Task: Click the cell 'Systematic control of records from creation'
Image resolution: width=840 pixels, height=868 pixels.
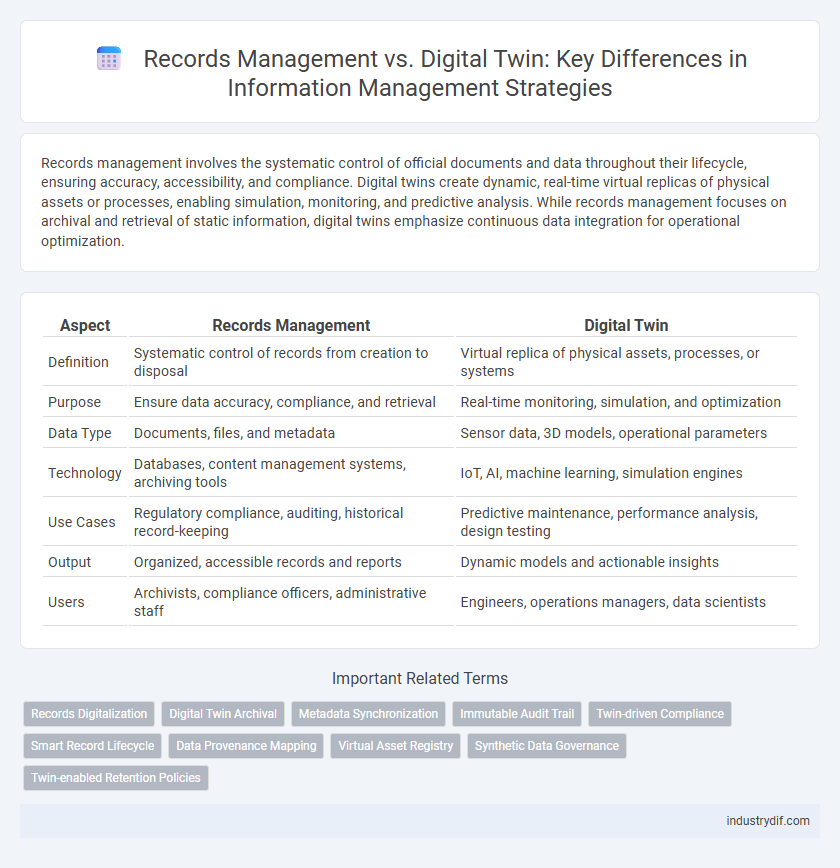Action: tap(291, 362)
